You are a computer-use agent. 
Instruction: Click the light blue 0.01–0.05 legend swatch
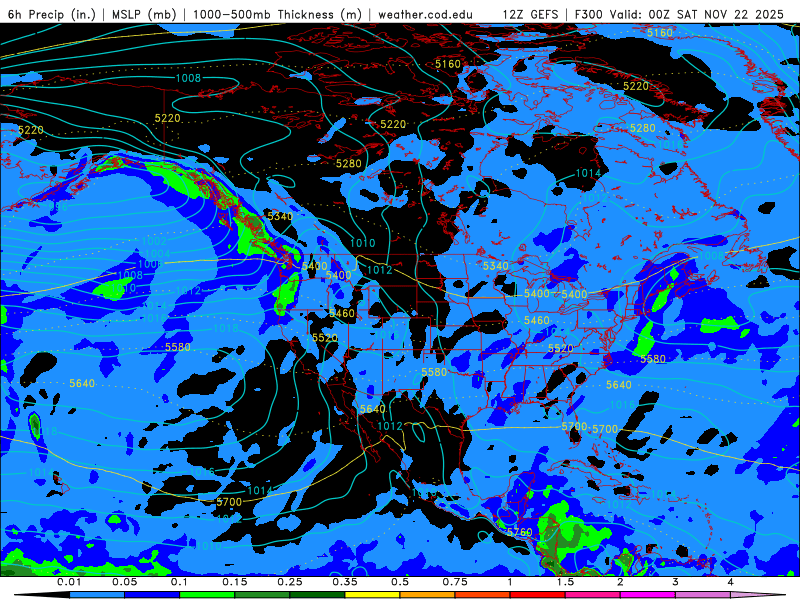coord(97,595)
